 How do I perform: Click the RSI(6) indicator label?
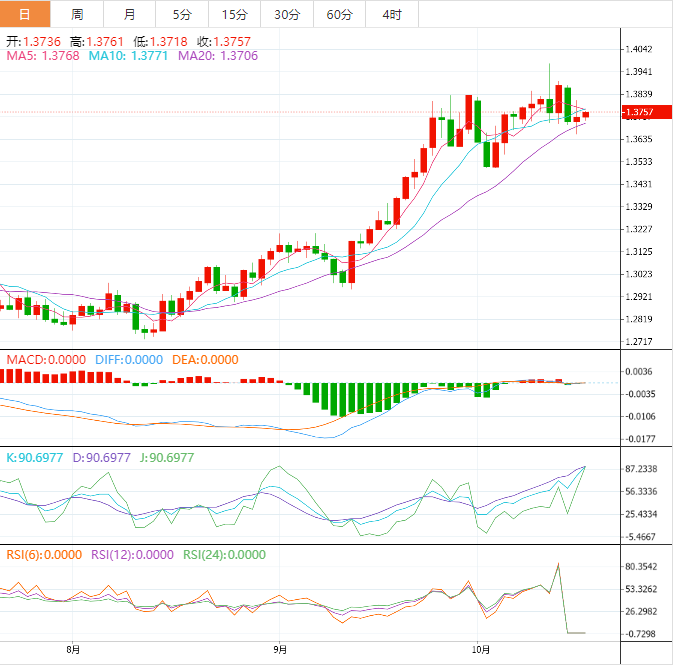click(x=44, y=555)
